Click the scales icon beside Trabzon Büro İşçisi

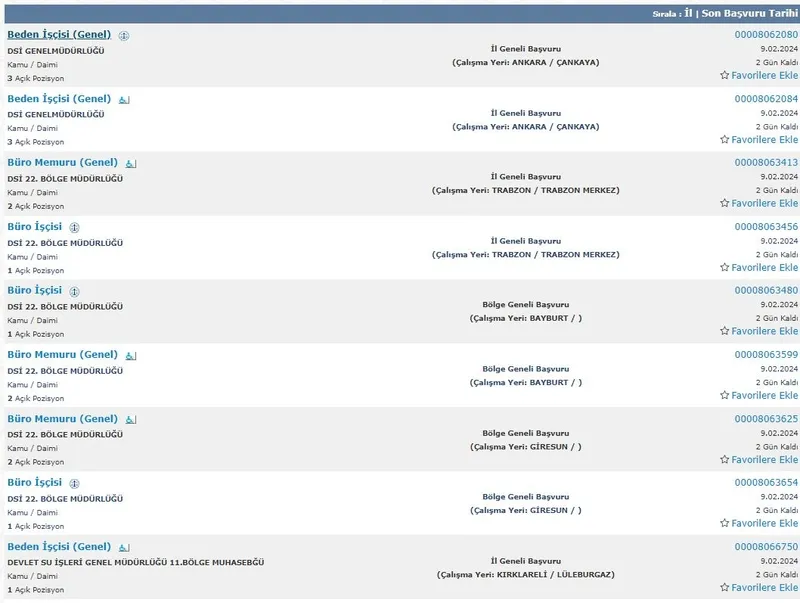pyautogui.click(x=75, y=227)
